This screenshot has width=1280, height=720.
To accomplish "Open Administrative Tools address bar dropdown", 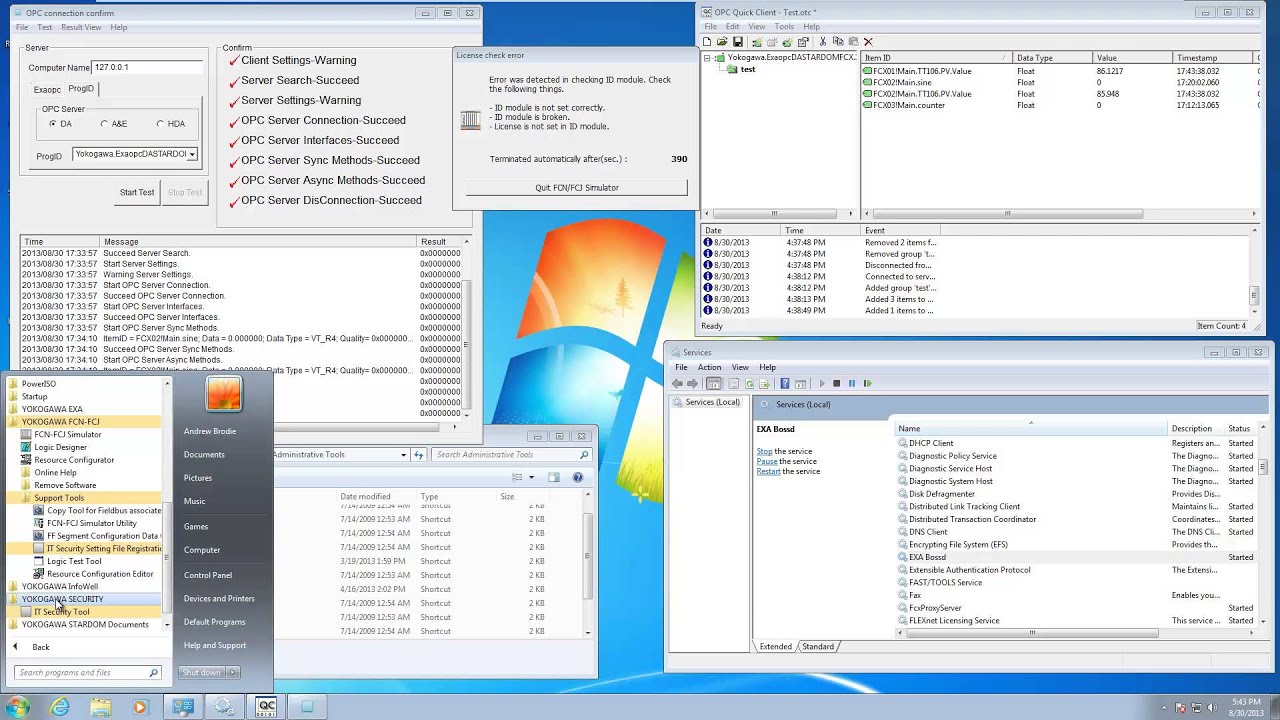I will (x=403, y=455).
